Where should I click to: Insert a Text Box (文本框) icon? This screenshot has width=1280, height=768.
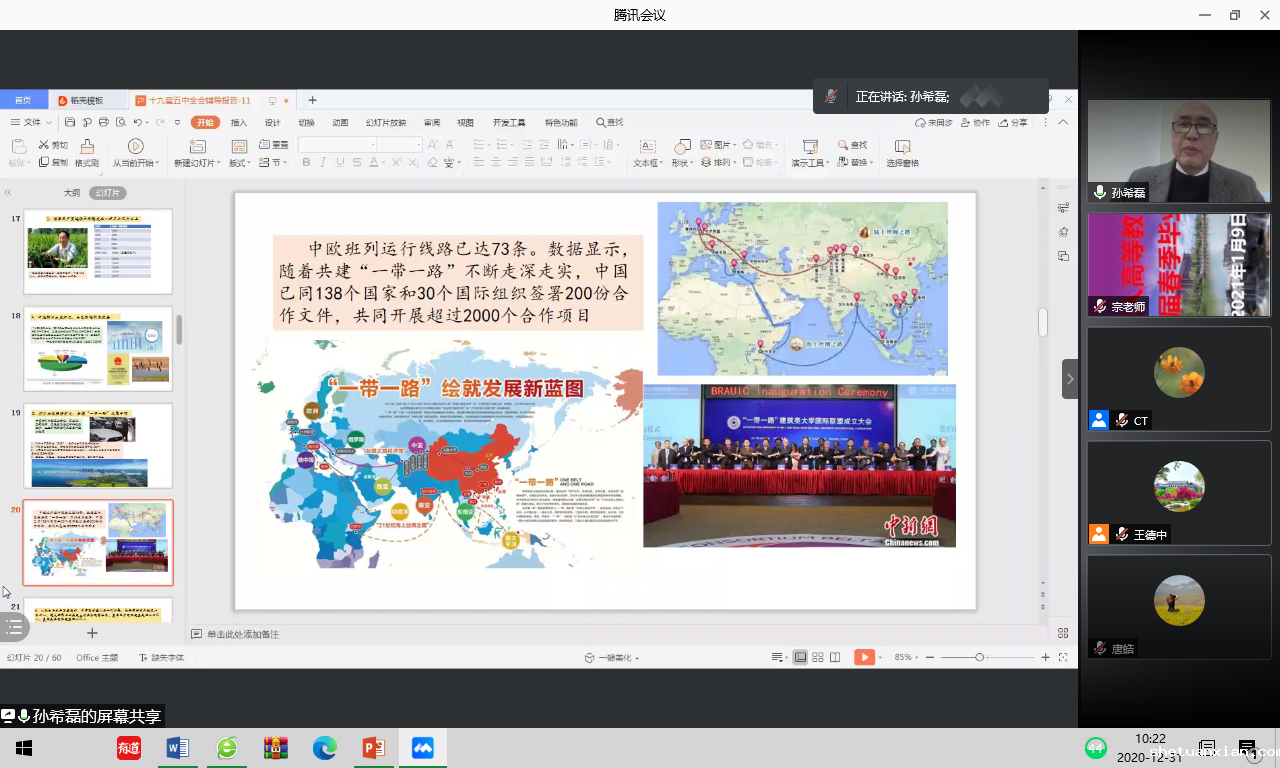(647, 147)
